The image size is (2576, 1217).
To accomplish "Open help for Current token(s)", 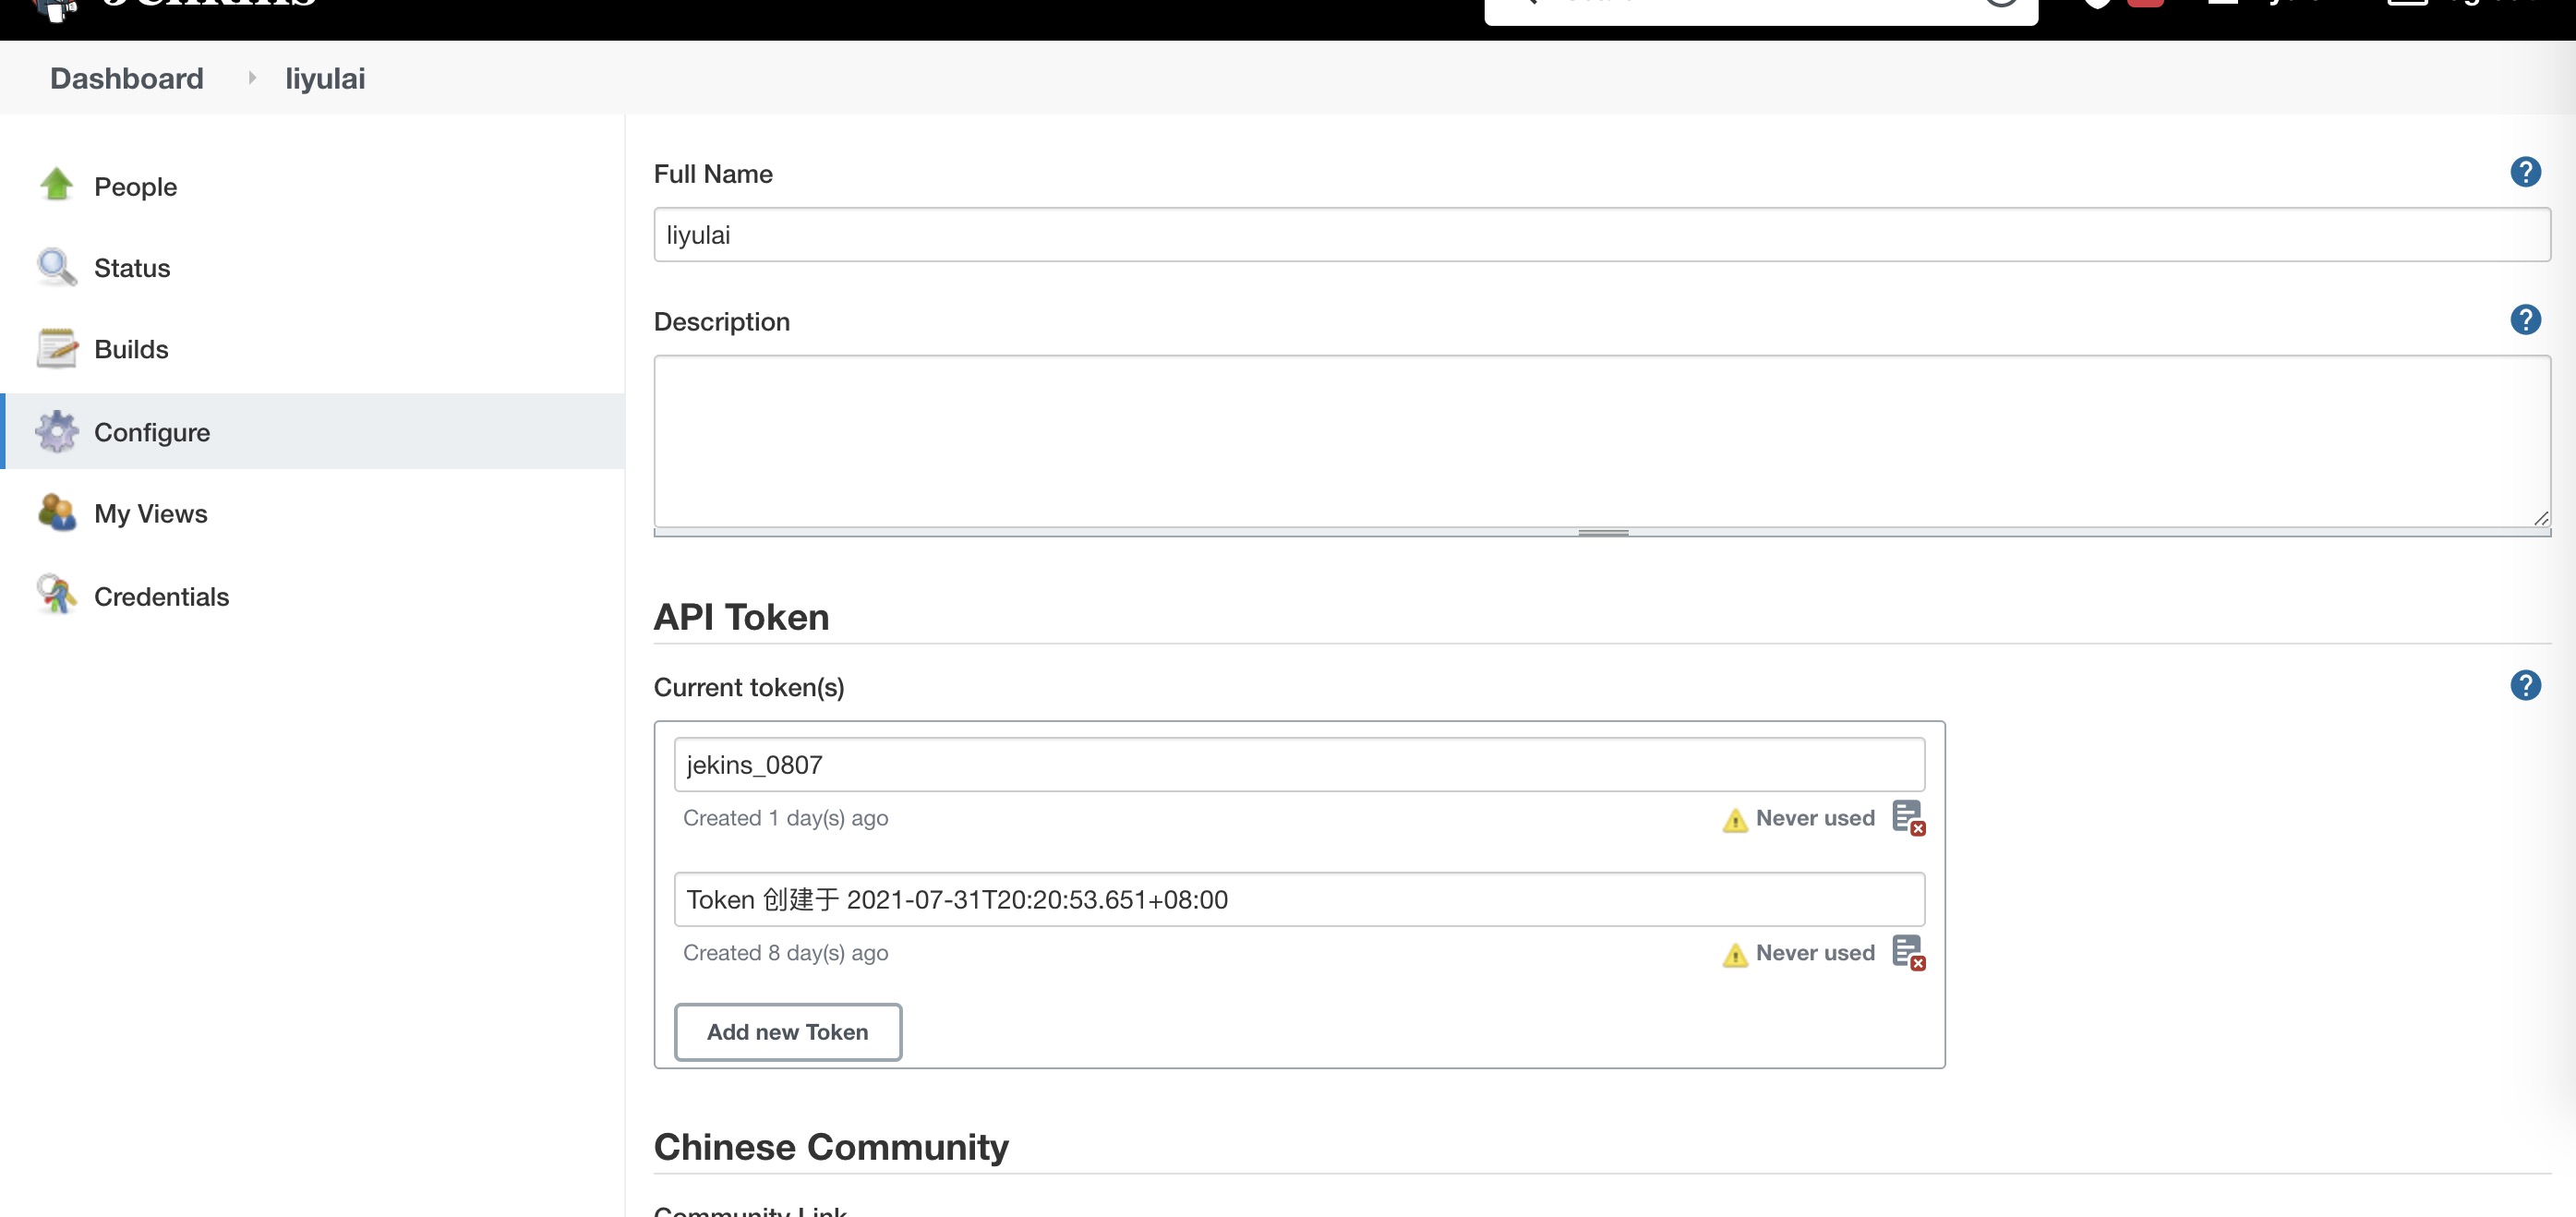I will (x=2524, y=686).
